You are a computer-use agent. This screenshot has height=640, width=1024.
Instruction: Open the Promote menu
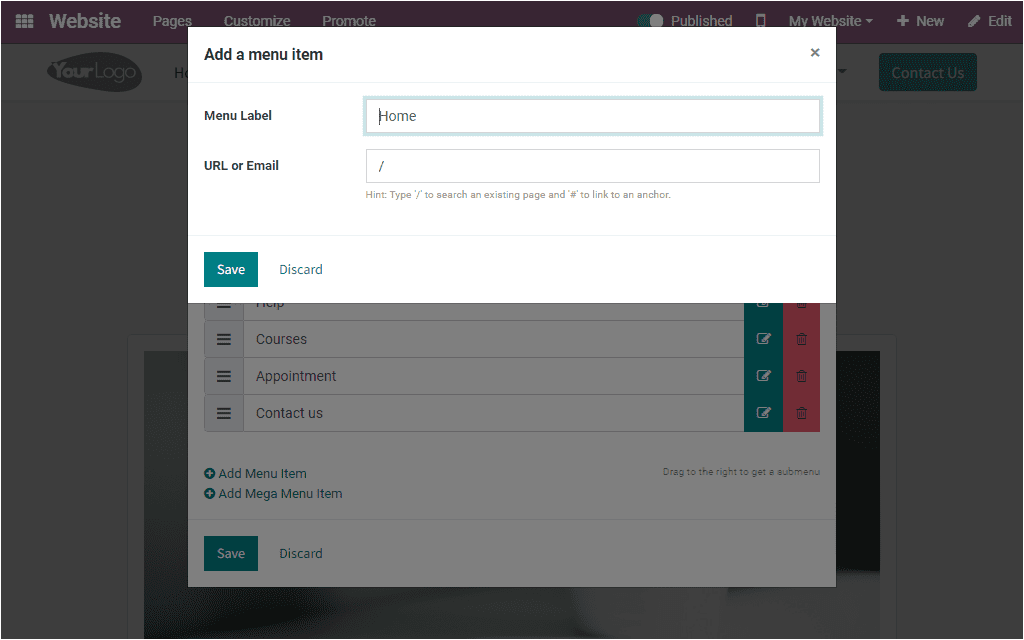coord(348,20)
